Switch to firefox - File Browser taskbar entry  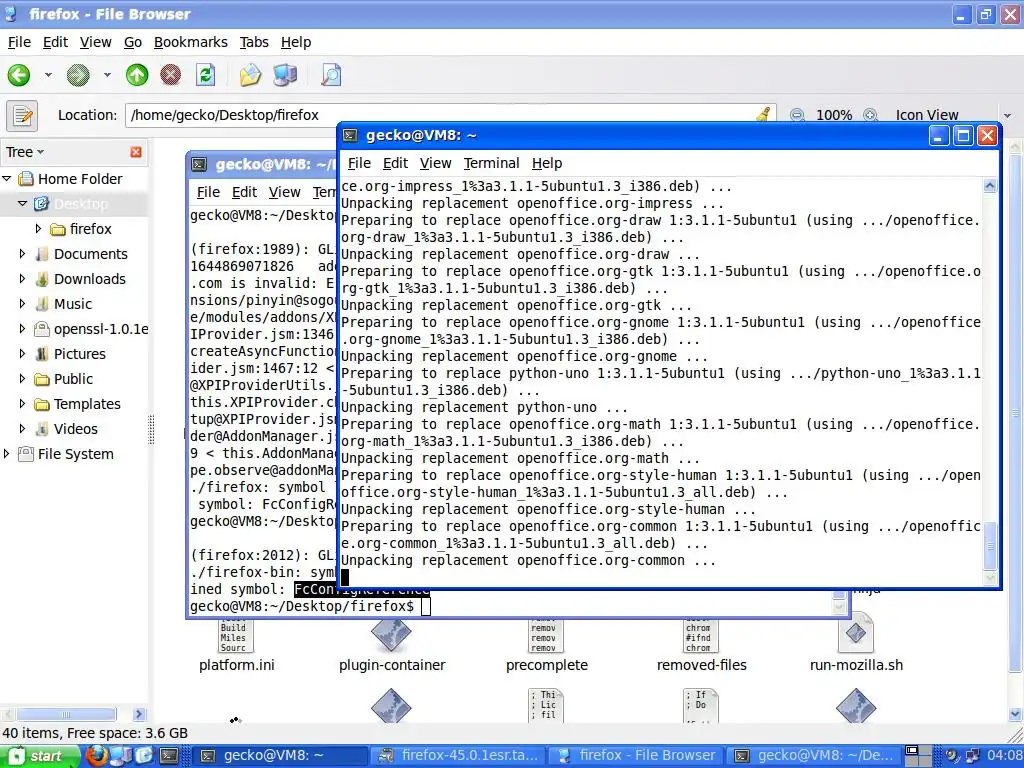[x=638, y=756]
